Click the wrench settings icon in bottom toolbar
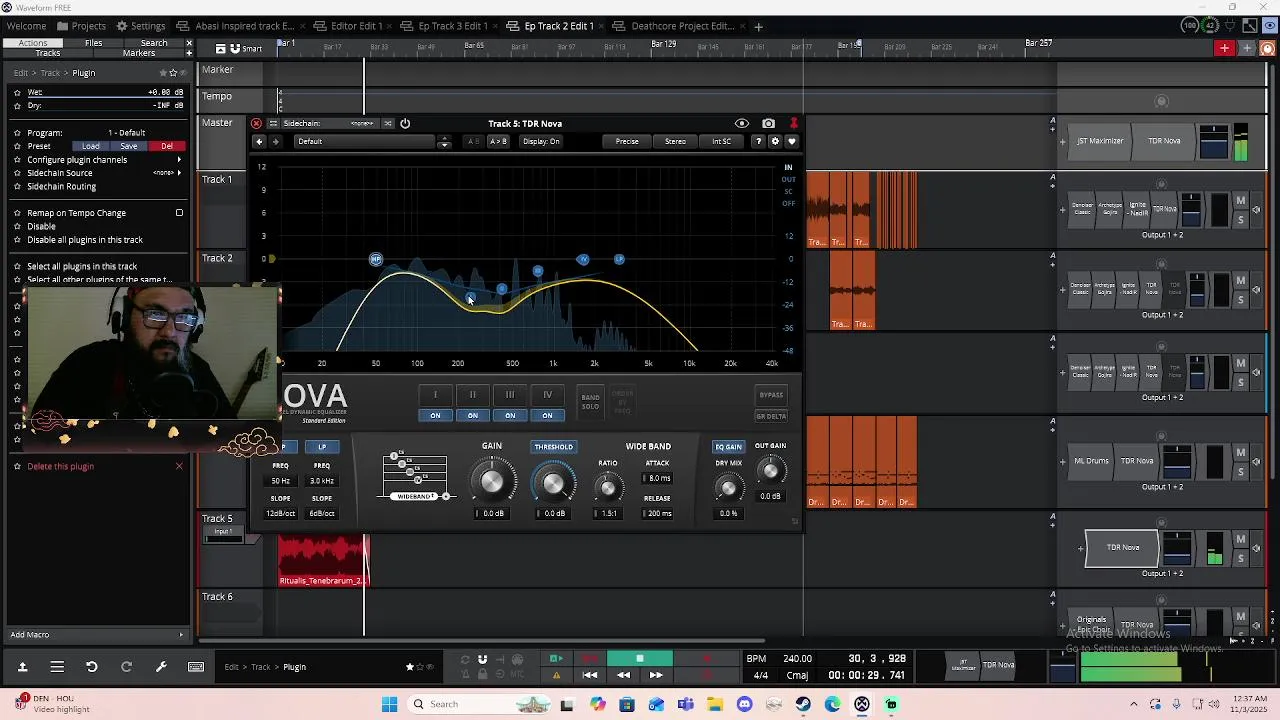Screen dimensions: 1280x720 pos(161,666)
